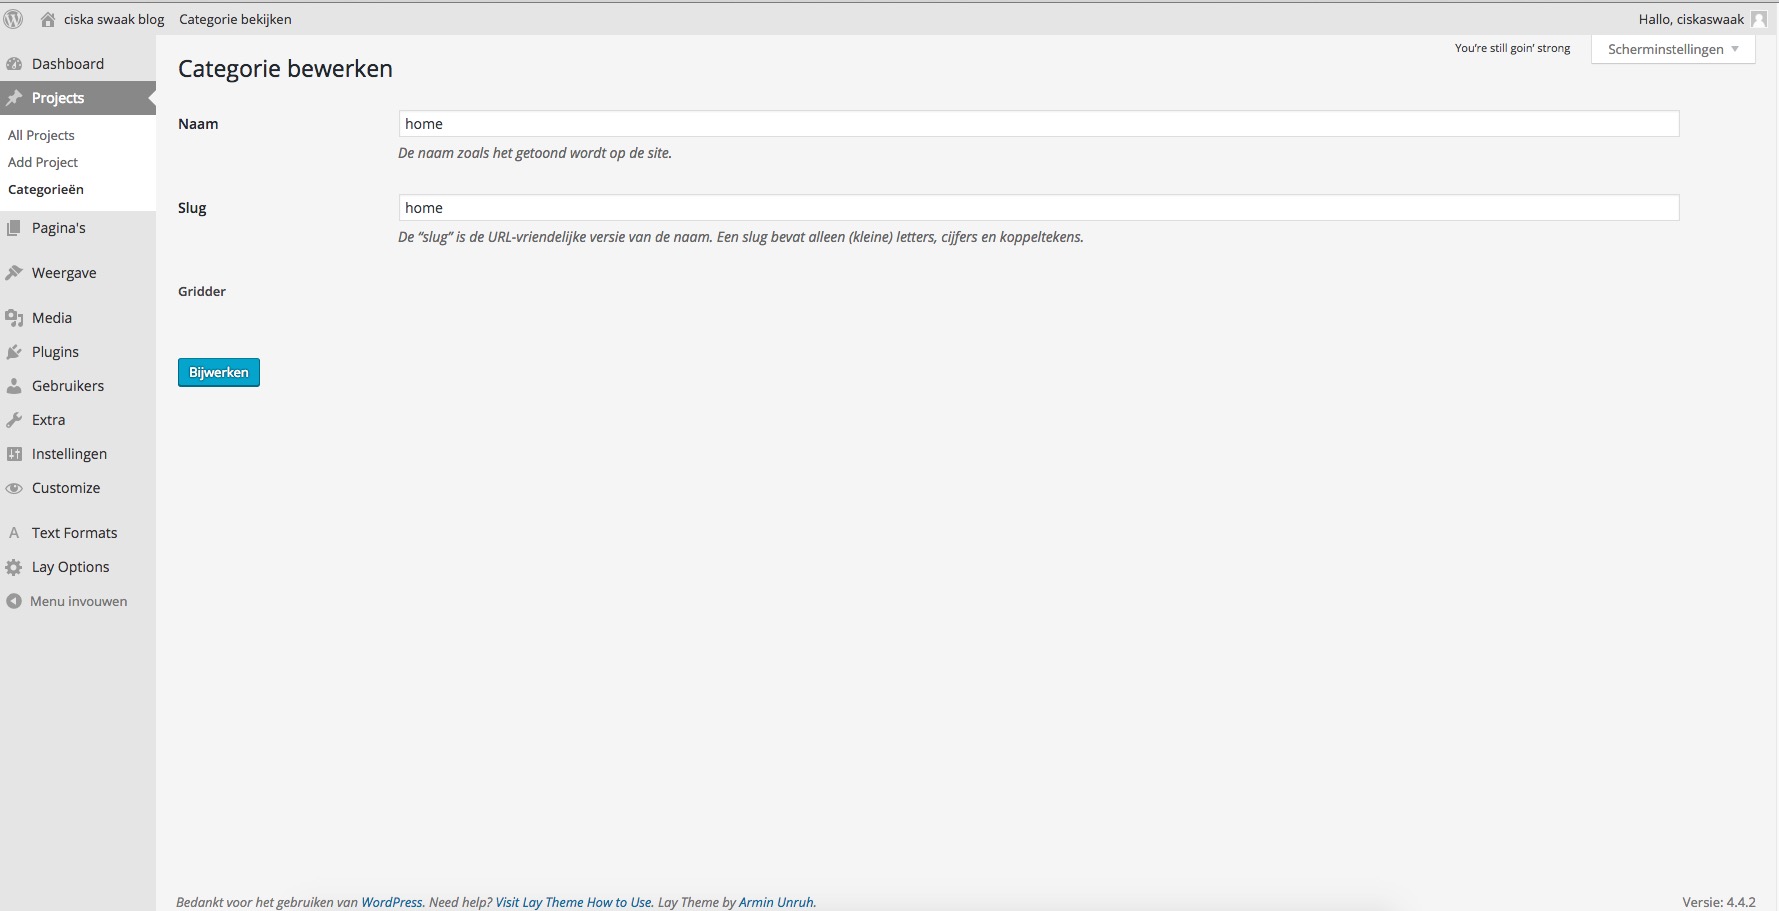Open the Hallo, ciskaswaak account menu
Screen dimensions: 1779x911
1690,19
